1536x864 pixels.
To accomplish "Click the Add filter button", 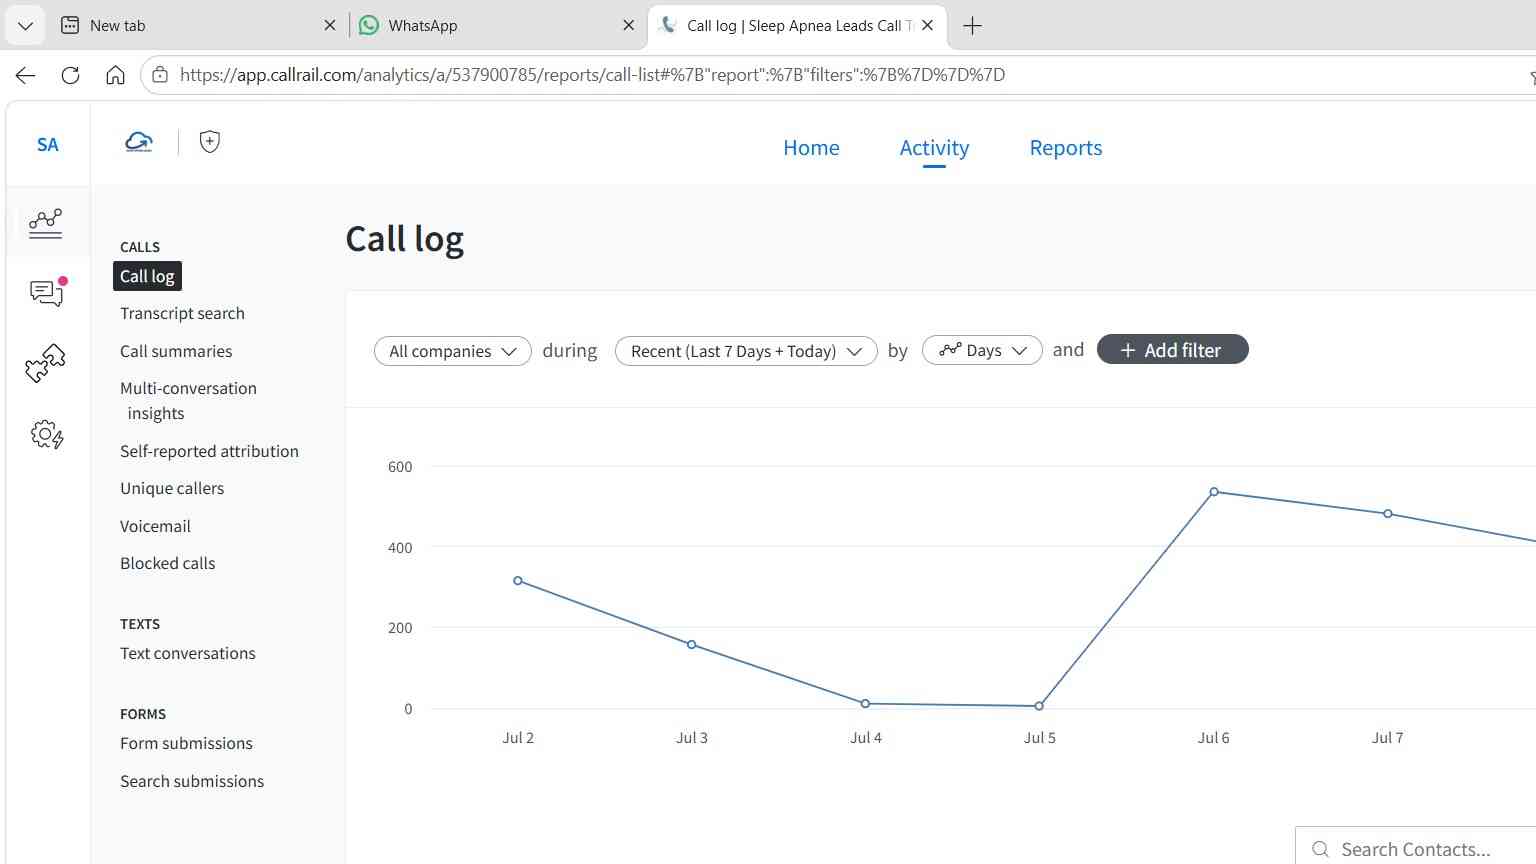I will [x=1172, y=350].
